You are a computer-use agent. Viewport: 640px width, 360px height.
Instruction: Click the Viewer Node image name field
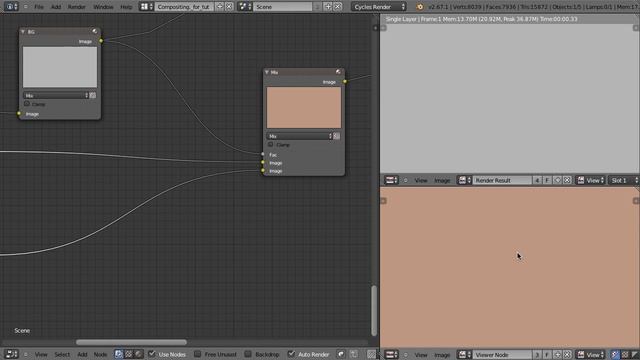[x=502, y=355]
